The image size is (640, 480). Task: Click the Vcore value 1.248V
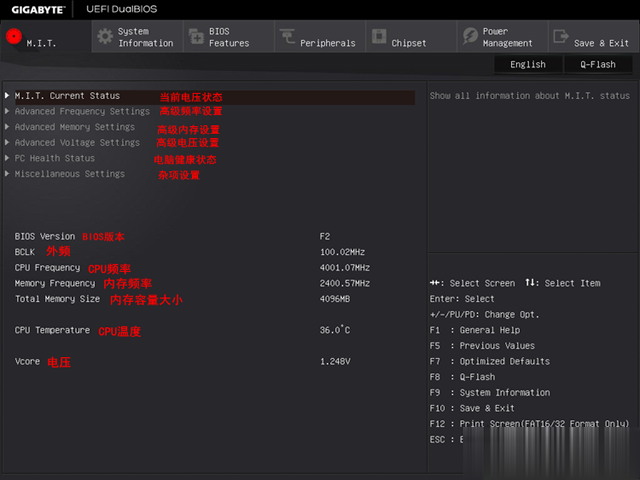pyautogui.click(x=335, y=362)
